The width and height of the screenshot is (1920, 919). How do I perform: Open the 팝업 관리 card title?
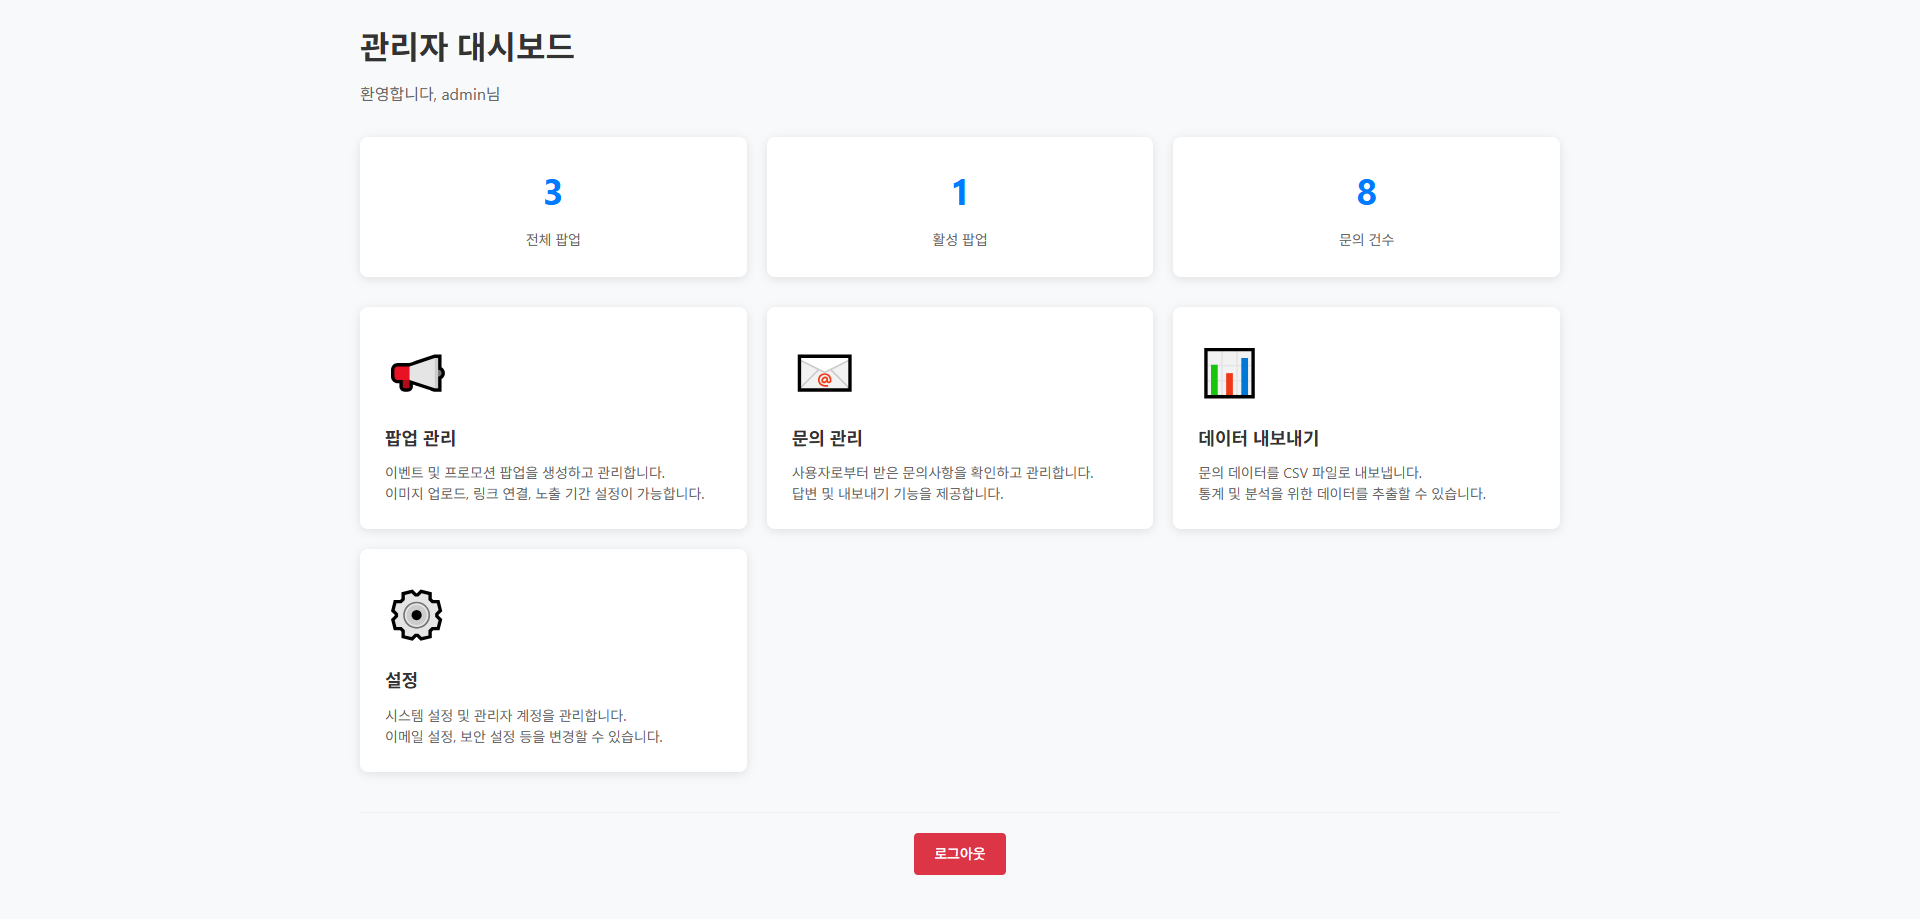[420, 438]
